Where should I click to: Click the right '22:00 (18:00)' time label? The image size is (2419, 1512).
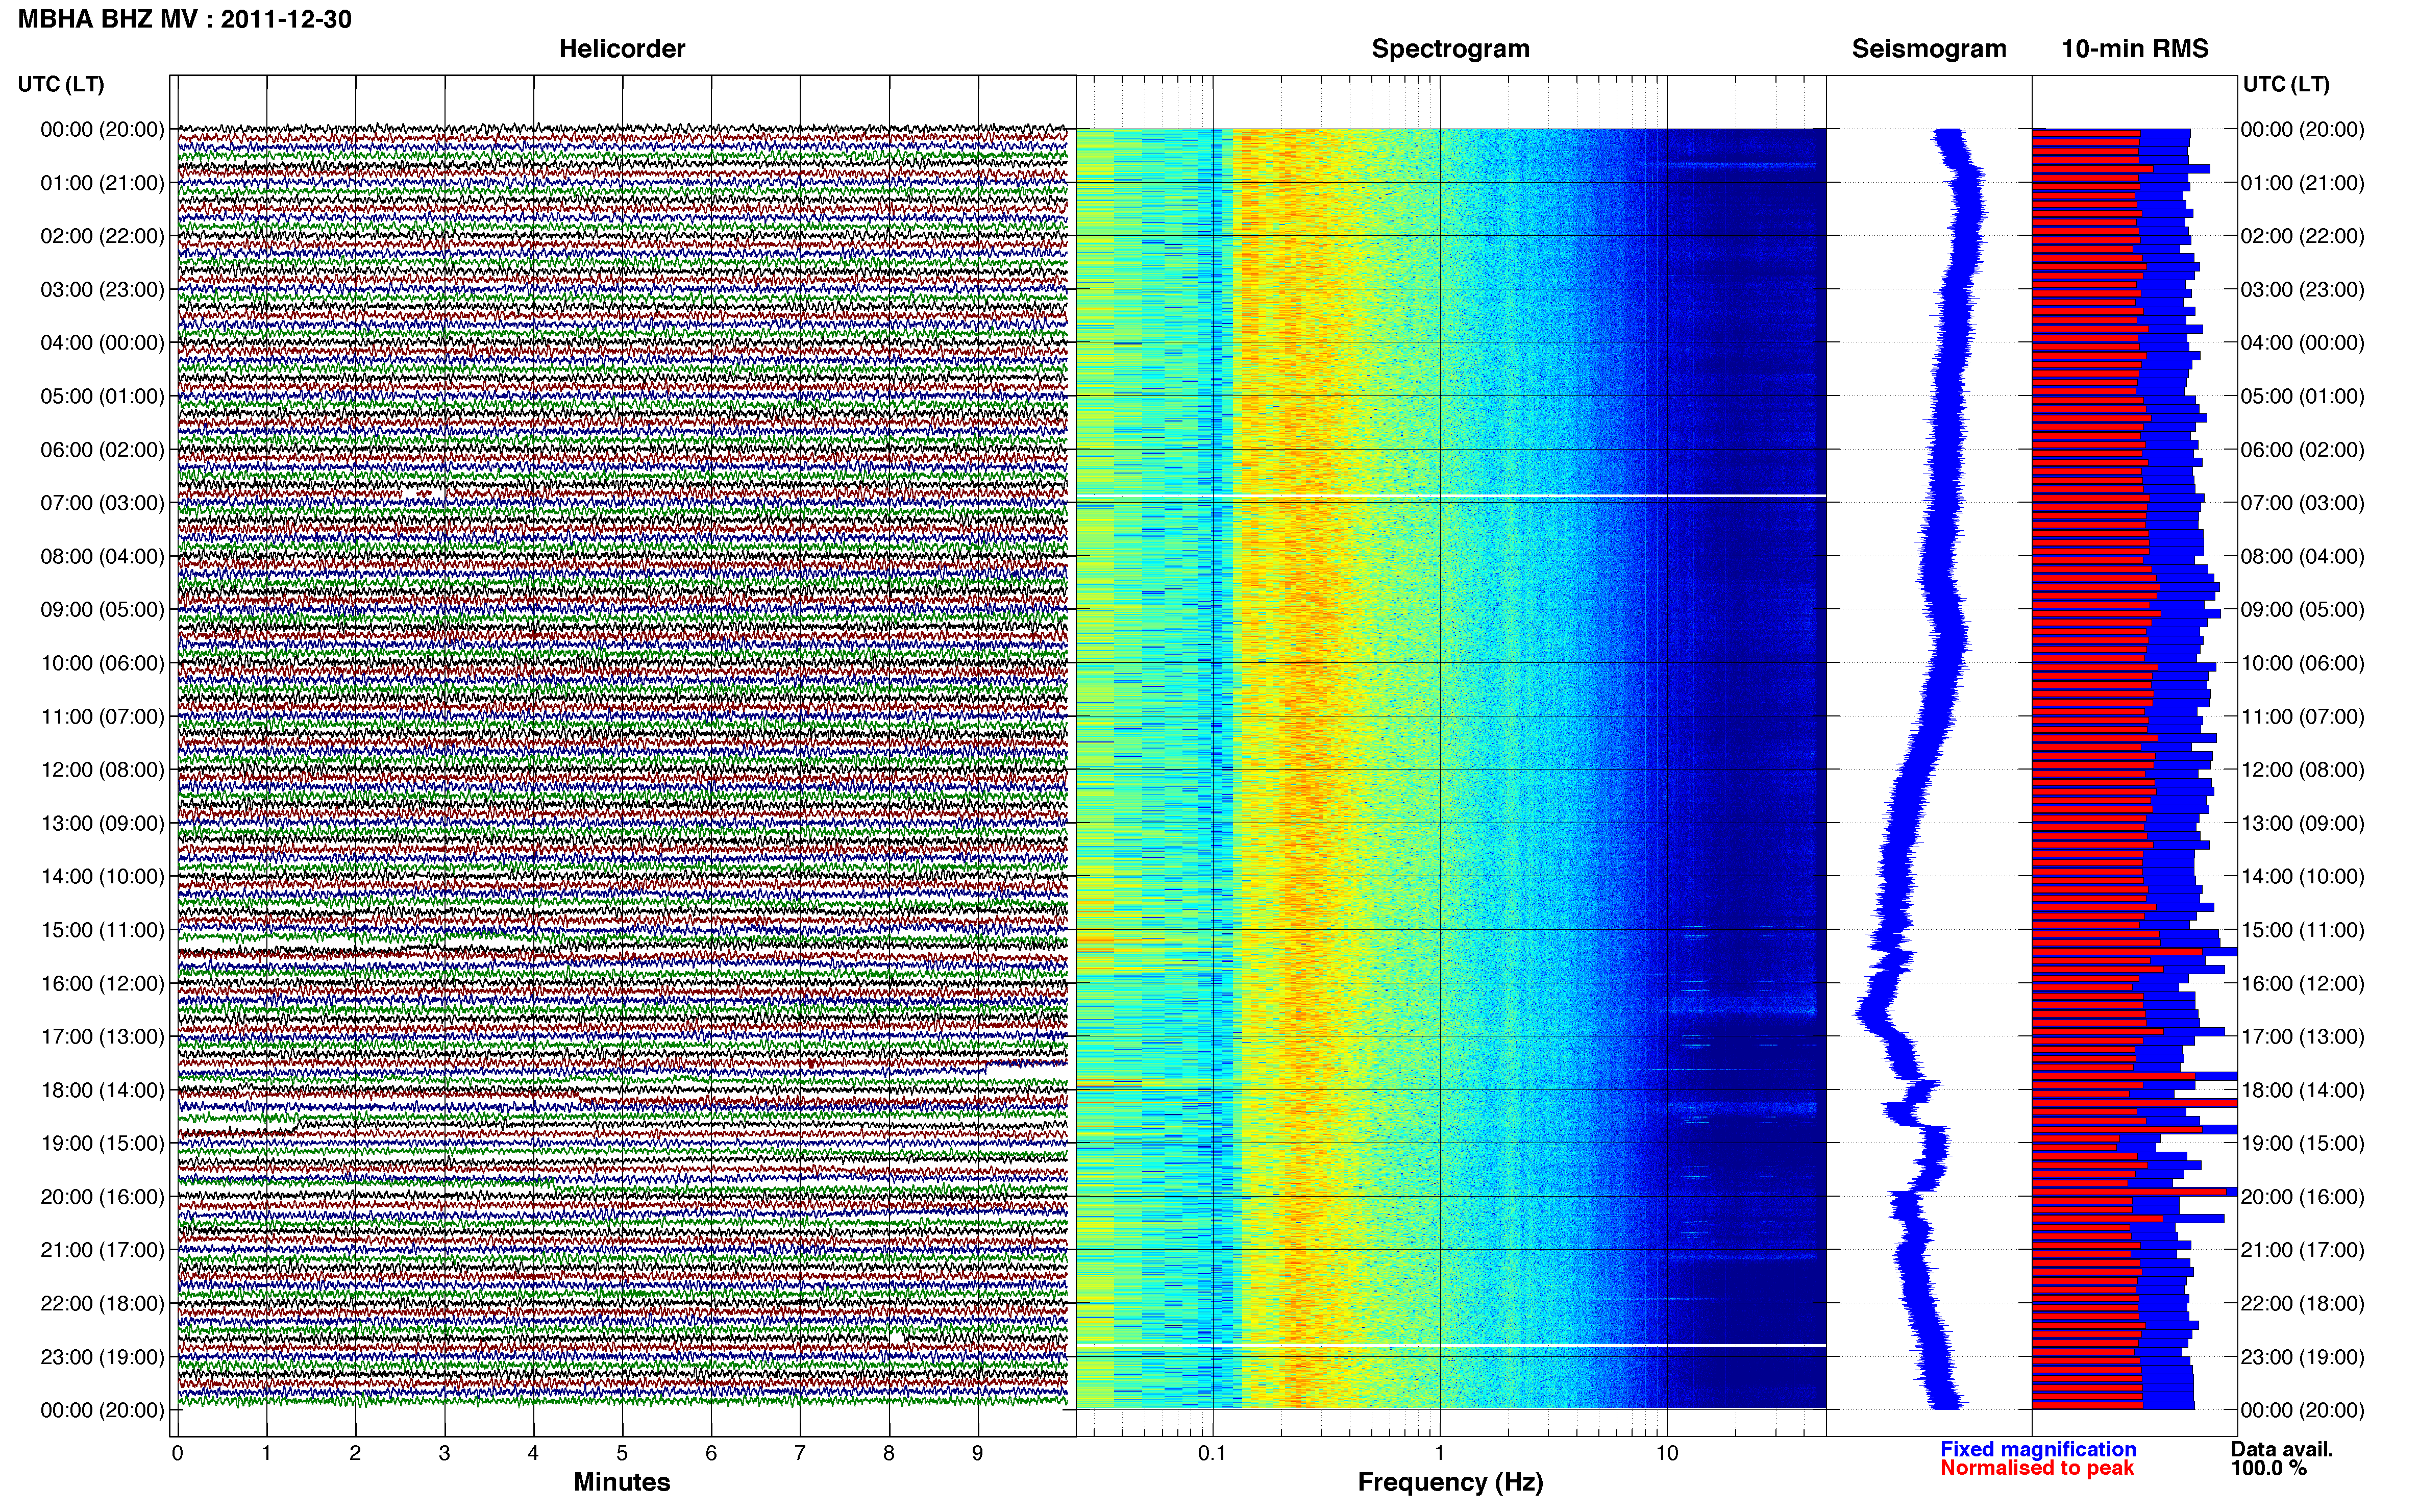(2303, 1303)
